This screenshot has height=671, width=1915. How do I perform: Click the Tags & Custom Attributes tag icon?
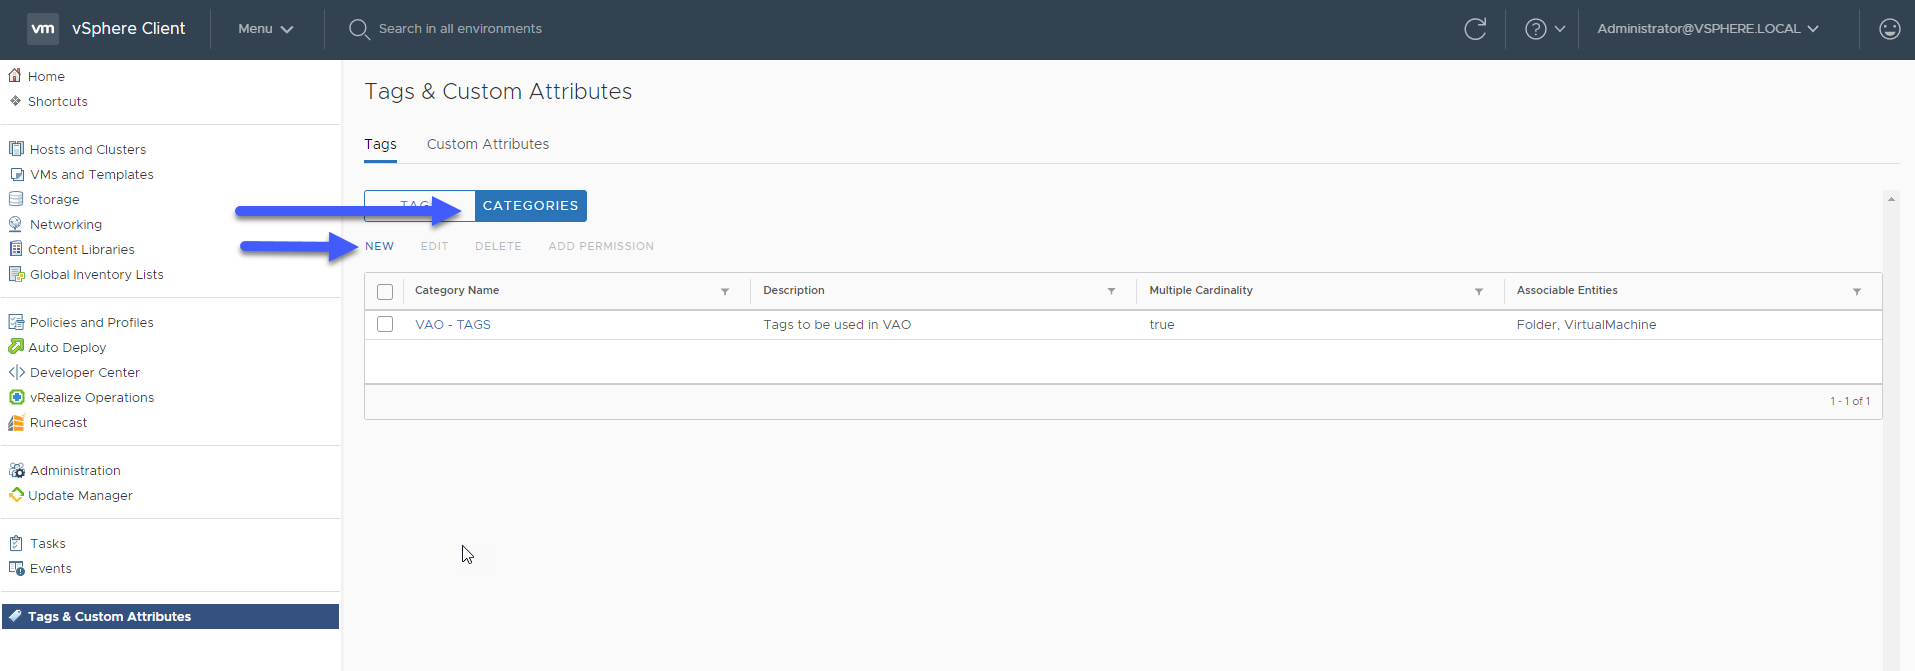[15, 616]
